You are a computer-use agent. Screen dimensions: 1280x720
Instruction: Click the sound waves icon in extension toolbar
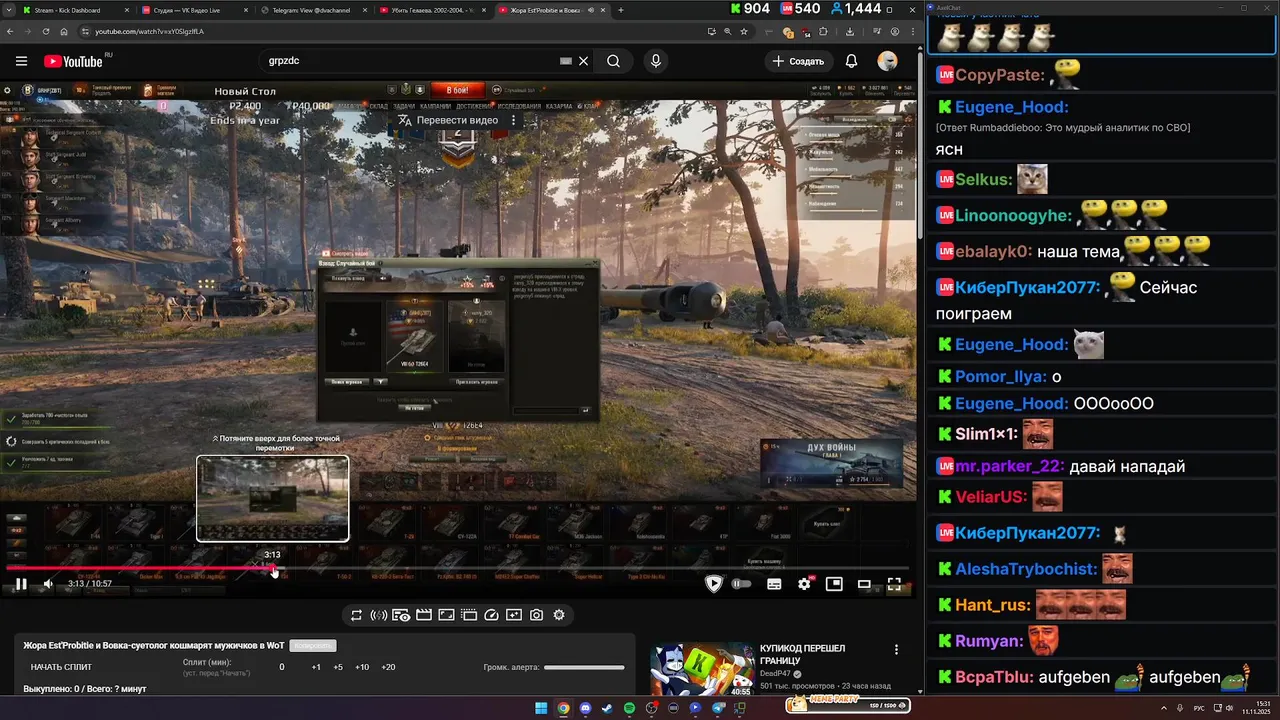(x=379, y=615)
